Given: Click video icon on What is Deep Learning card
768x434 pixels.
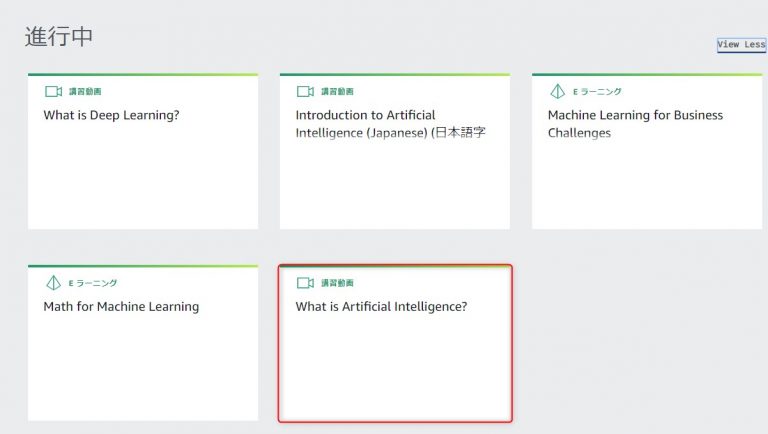Looking at the screenshot, I should (53, 92).
